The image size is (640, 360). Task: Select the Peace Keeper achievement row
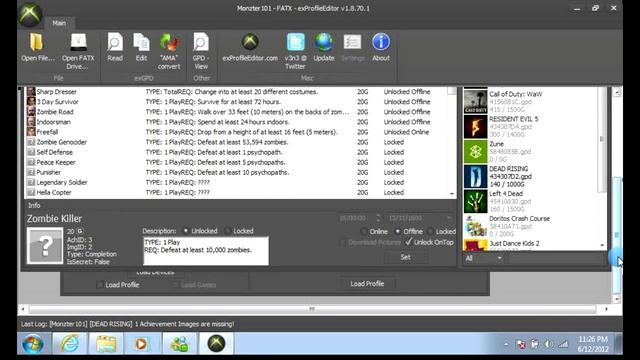click(239, 162)
